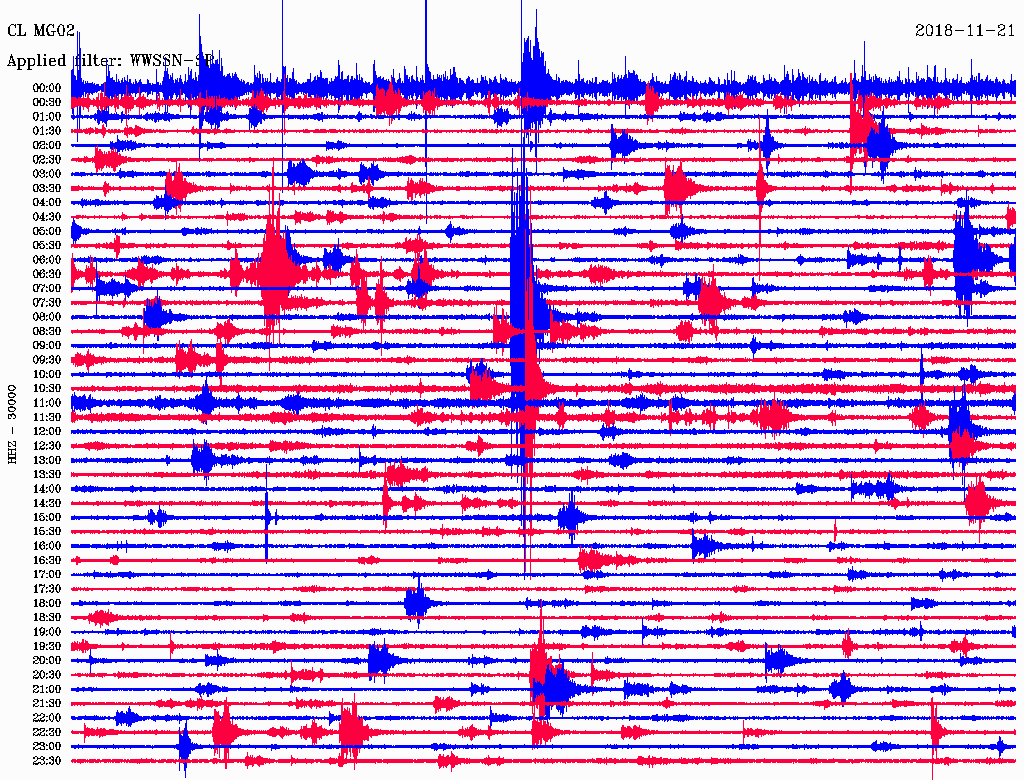Select the 01:30 time label
The image size is (1024, 780).
coord(47,131)
